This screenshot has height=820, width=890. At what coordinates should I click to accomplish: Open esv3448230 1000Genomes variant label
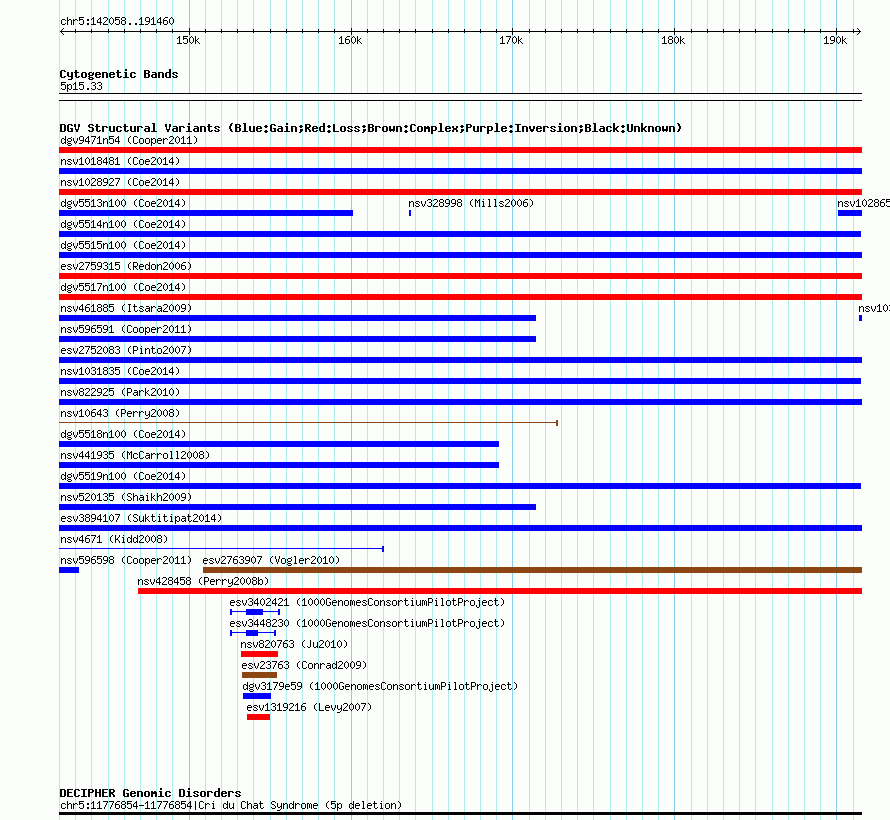(x=367, y=623)
